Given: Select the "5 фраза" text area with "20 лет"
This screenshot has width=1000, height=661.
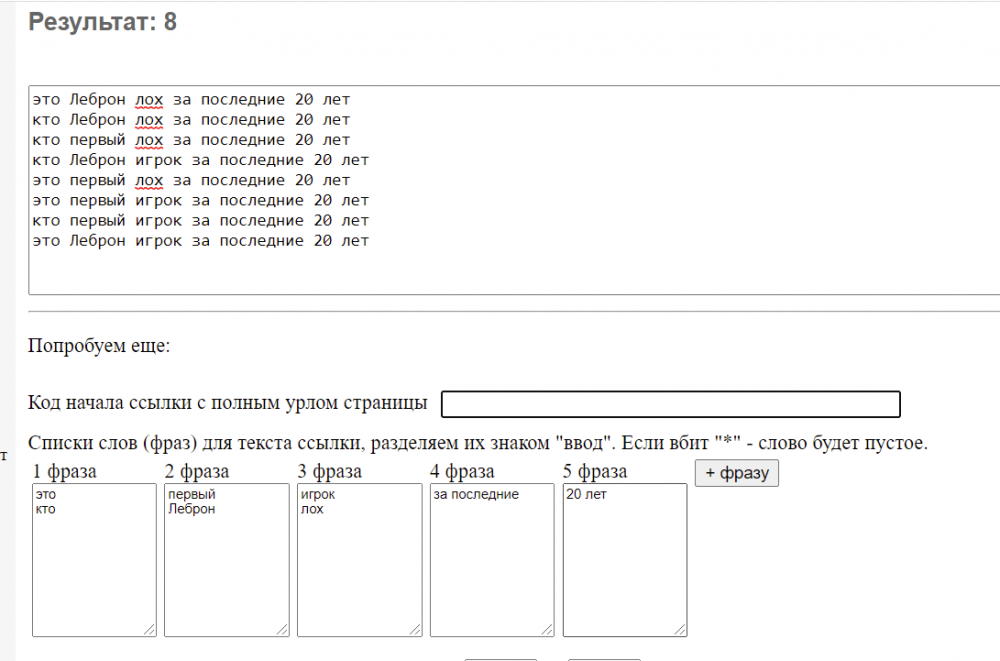Looking at the screenshot, I should coord(624,560).
